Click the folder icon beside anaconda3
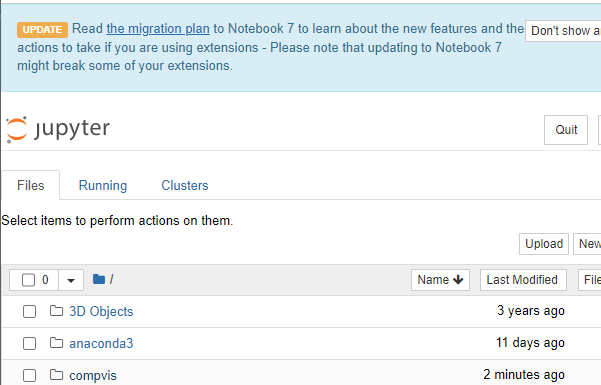 tap(56, 342)
